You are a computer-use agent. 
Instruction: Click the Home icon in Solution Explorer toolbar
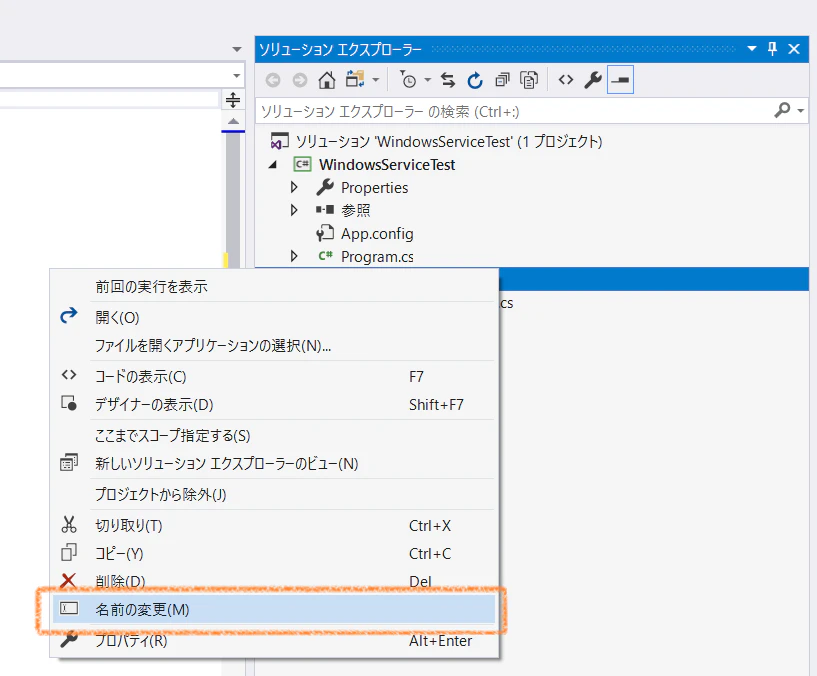tap(327, 80)
